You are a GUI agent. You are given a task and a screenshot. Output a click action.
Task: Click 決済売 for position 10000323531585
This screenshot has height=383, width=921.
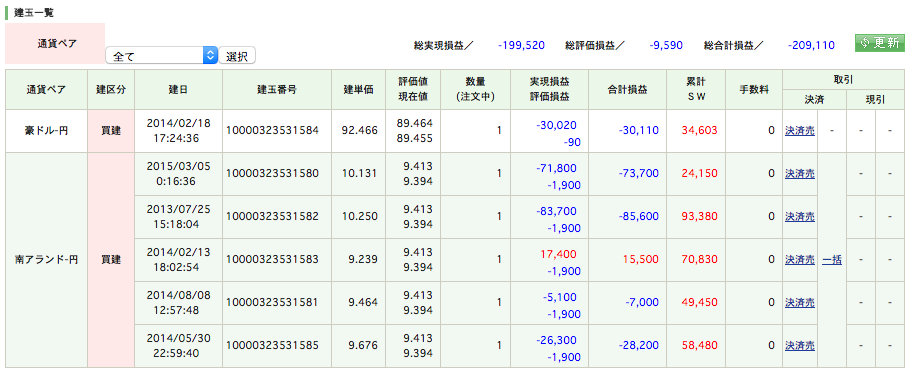pyautogui.click(x=800, y=345)
